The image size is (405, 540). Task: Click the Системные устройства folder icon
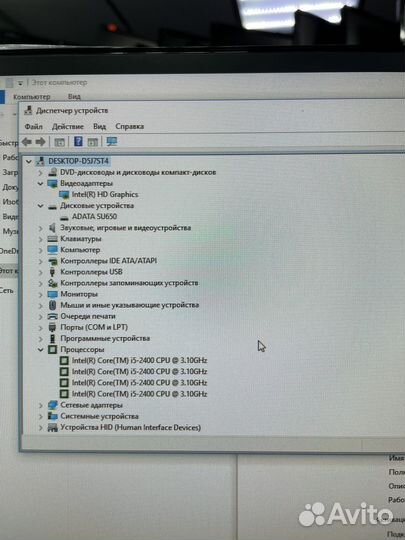click(x=52, y=416)
